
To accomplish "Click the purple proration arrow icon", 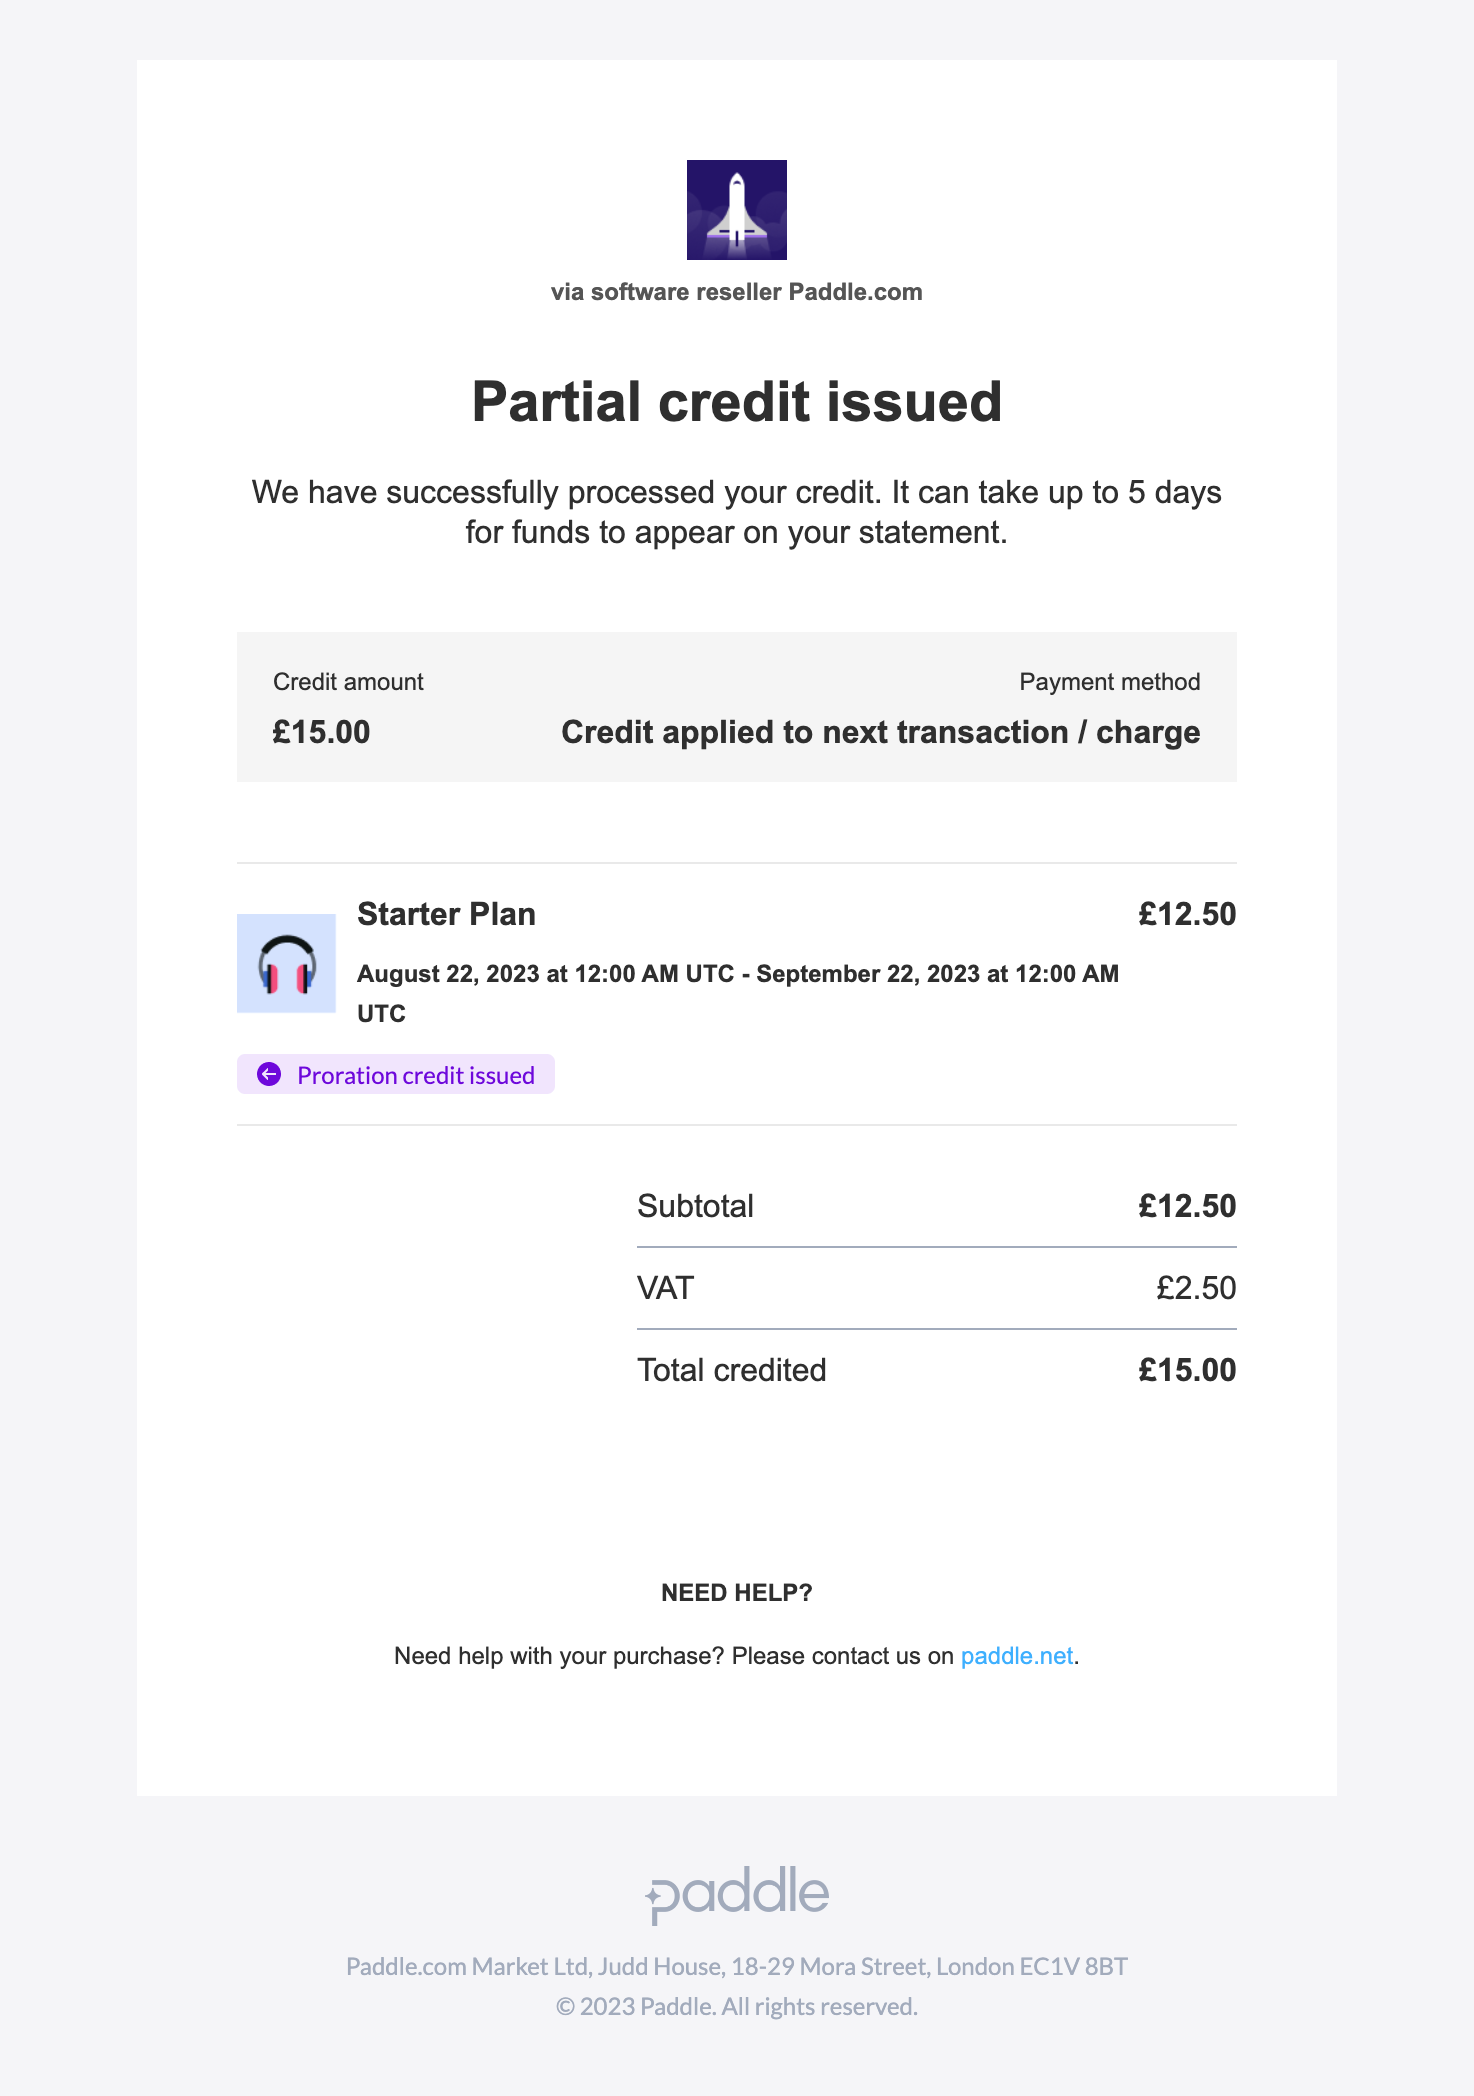I will point(269,1074).
